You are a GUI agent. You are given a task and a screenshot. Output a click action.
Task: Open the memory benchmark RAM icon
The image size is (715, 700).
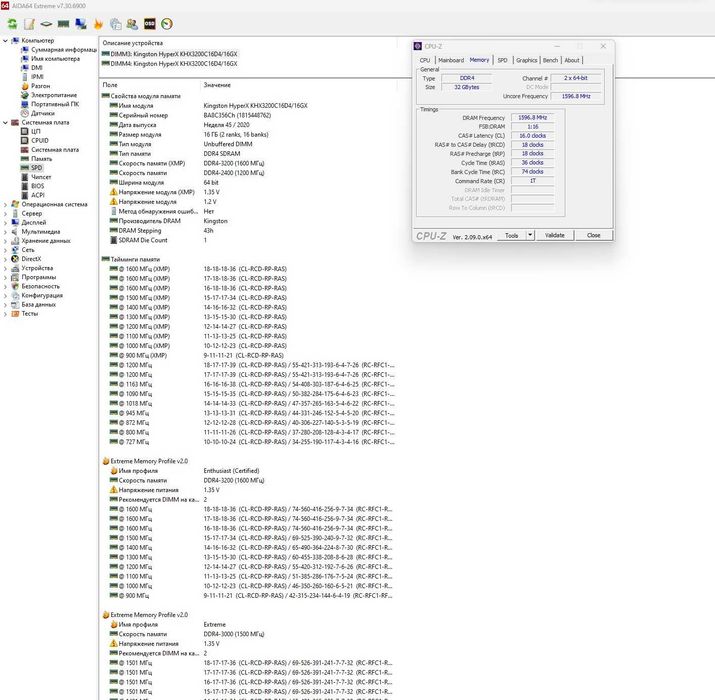coord(63,24)
